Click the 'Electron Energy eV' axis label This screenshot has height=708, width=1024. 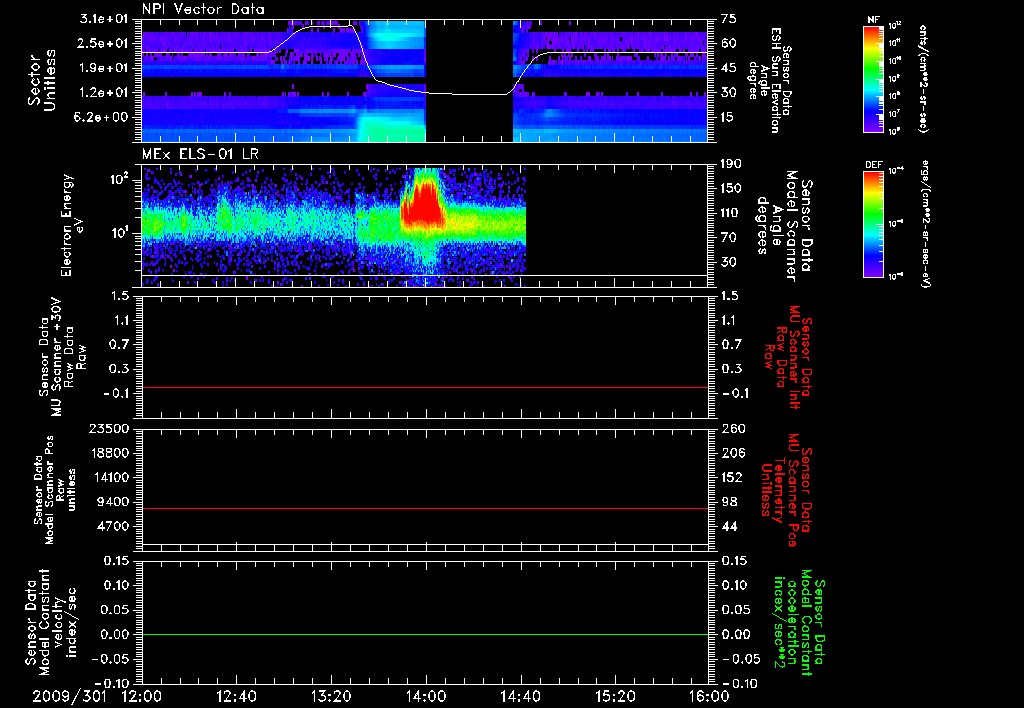[x=73, y=225]
